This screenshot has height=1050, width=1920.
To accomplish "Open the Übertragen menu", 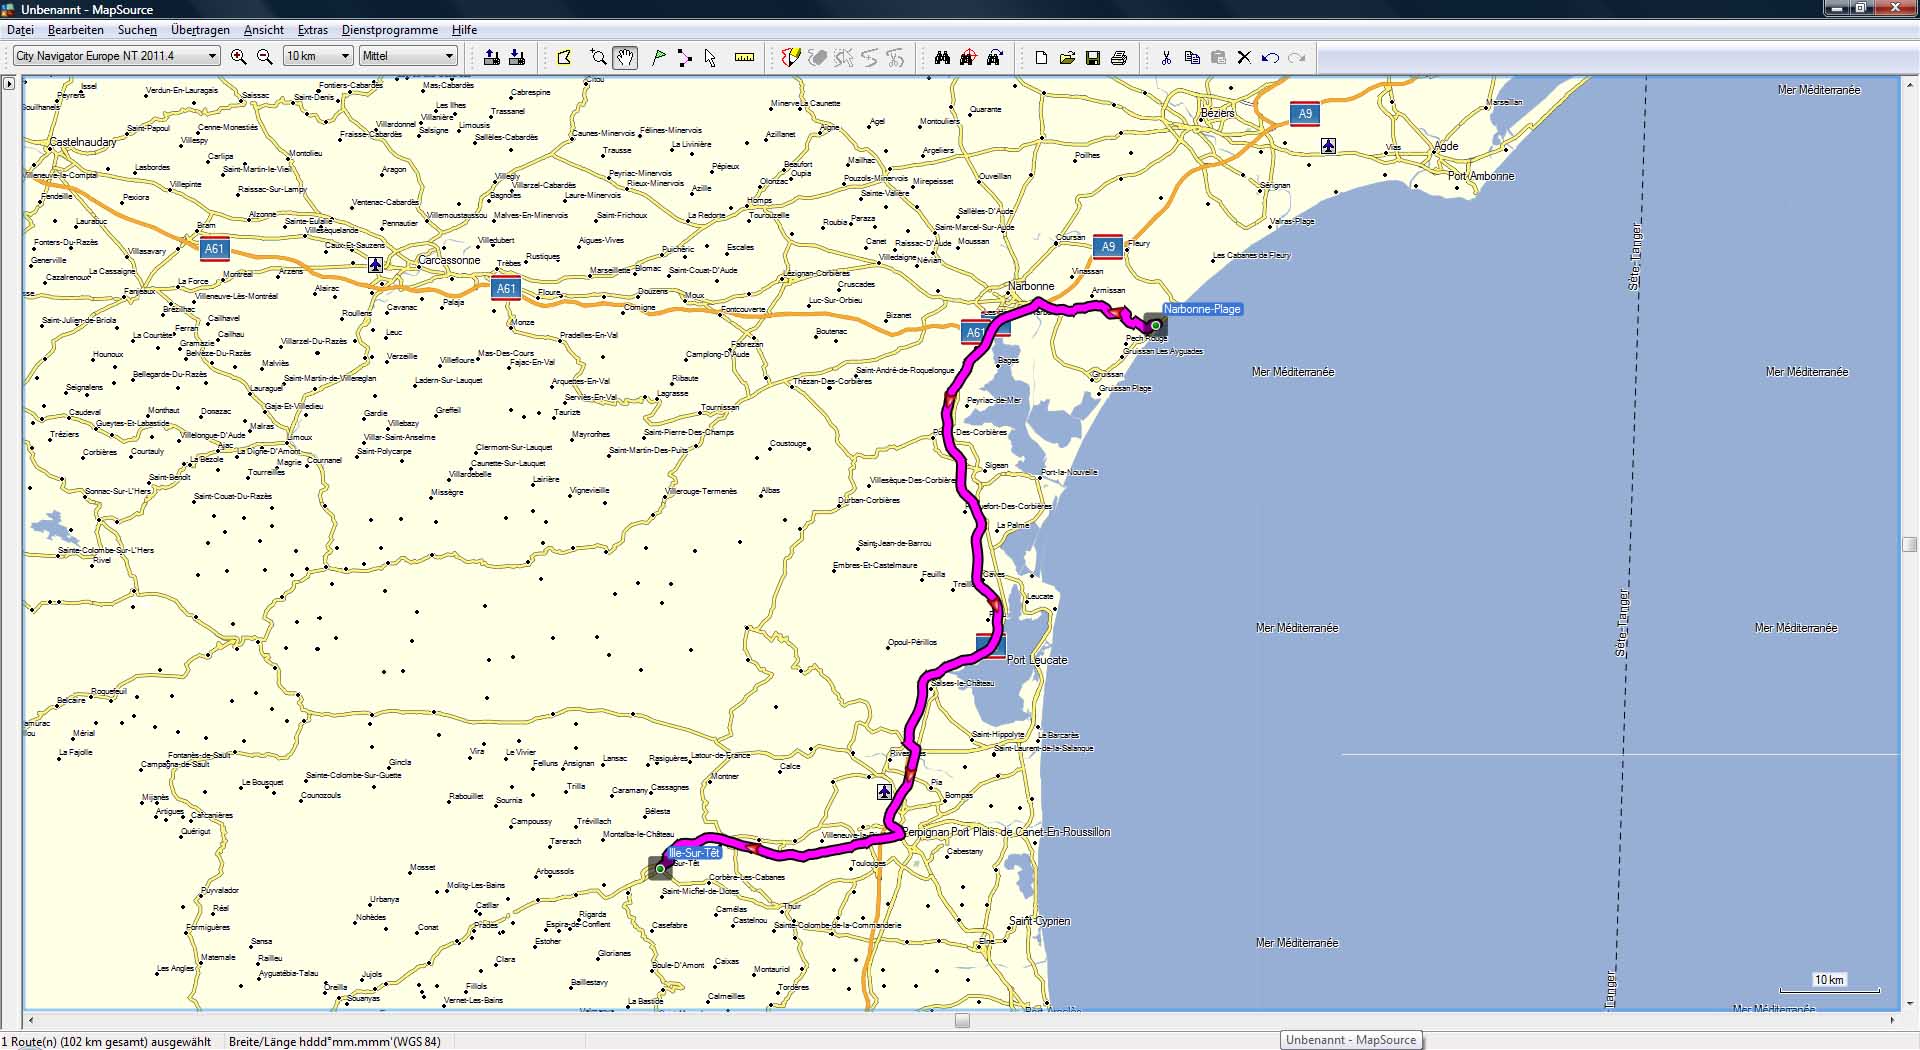I will pos(200,30).
